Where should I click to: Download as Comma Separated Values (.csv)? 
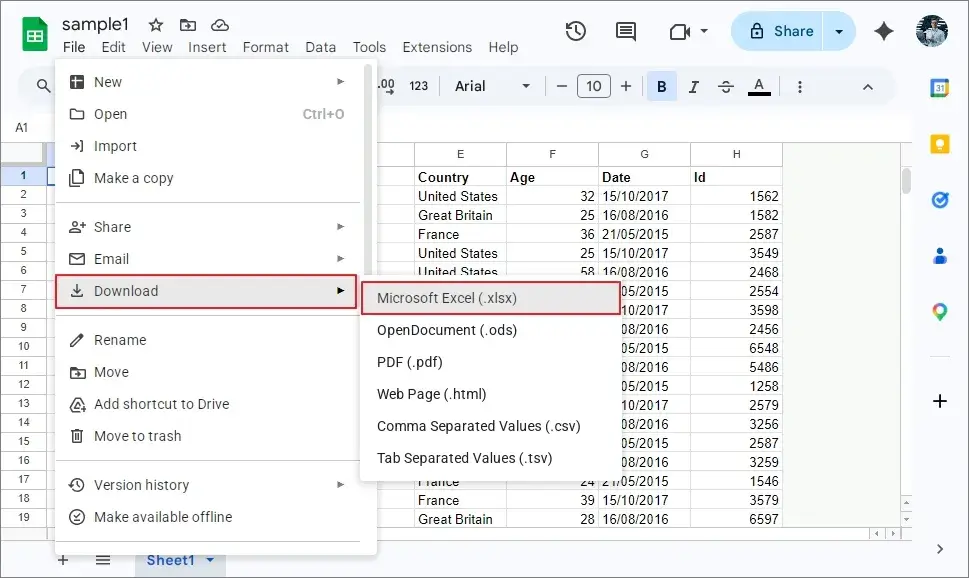pos(491,427)
